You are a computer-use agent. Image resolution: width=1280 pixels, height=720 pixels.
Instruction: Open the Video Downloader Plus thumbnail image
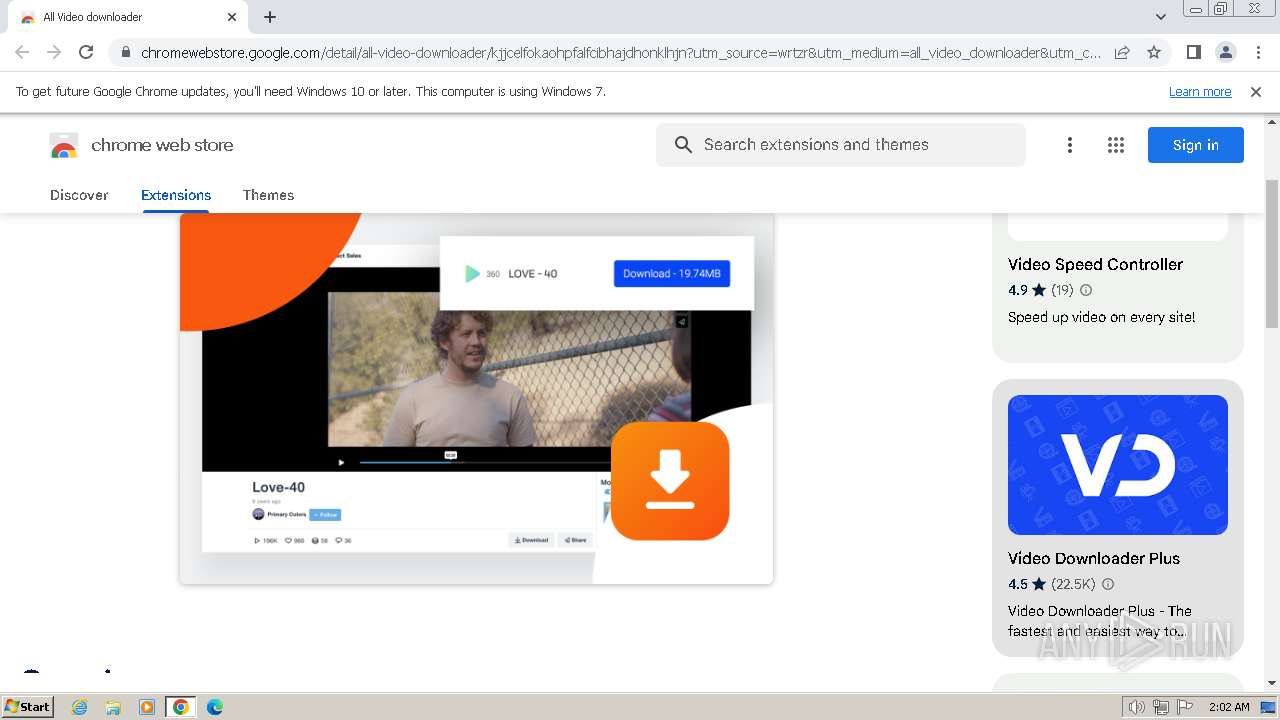[1118, 465]
